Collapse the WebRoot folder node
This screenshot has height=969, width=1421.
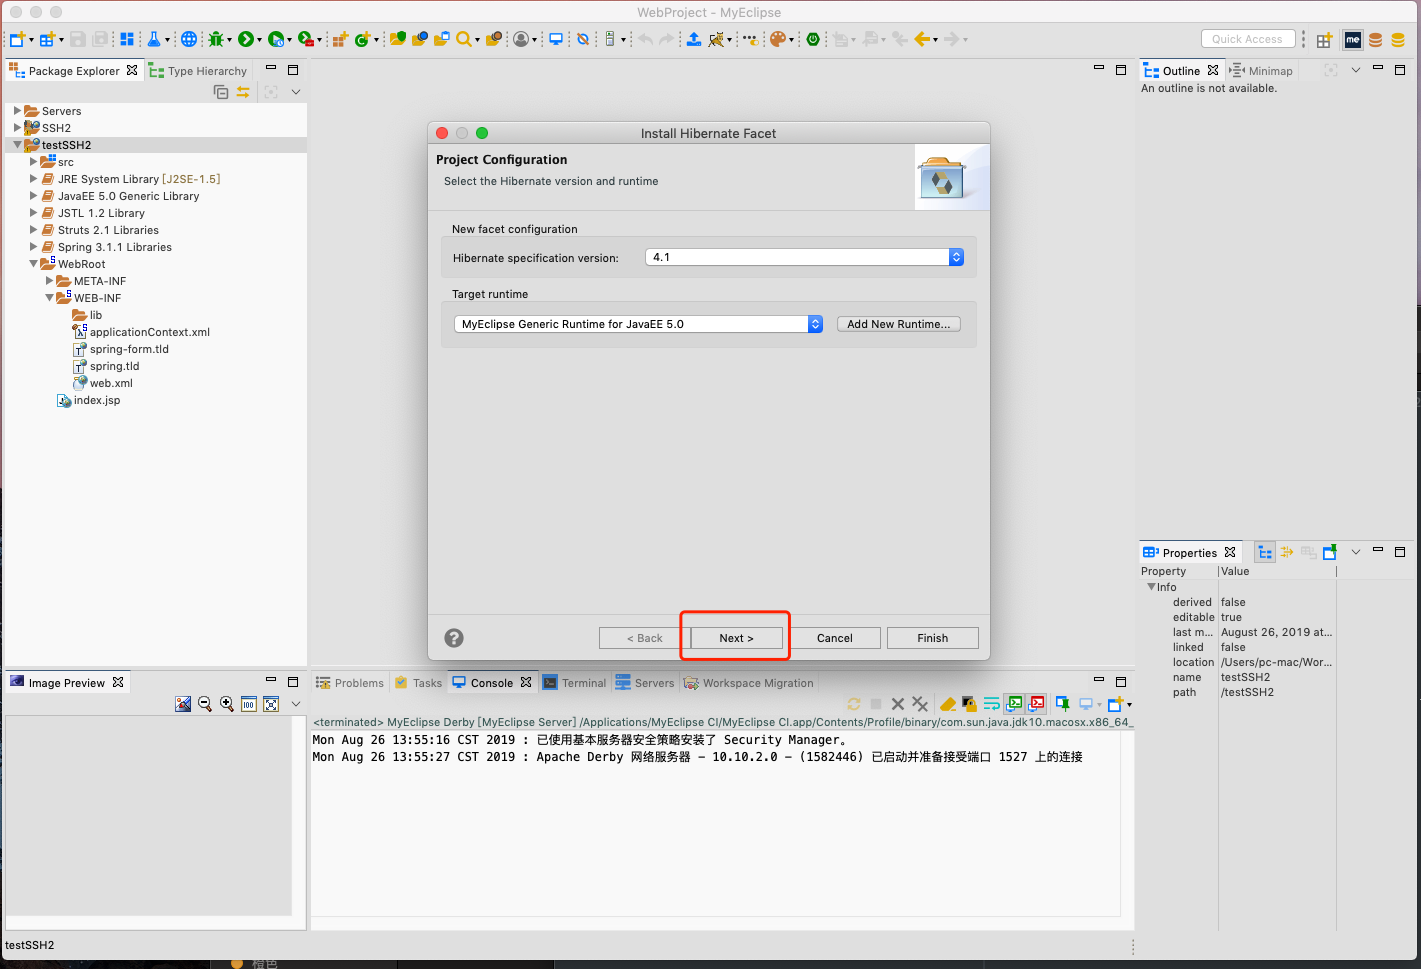(x=33, y=264)
